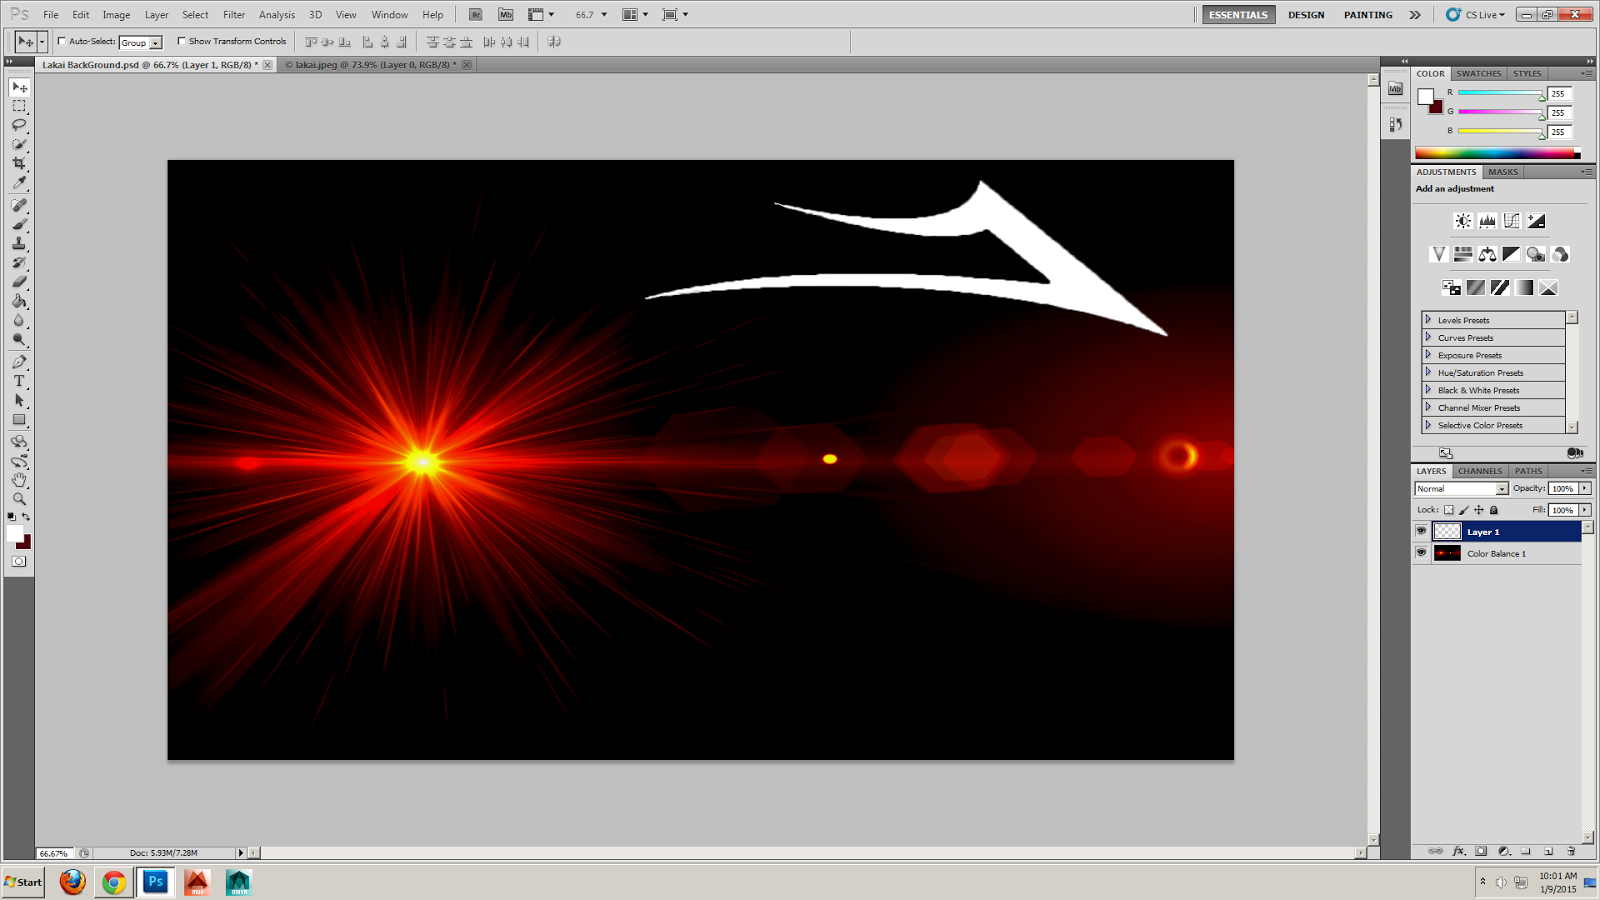Add a layer mask
1600x900 pixels.
coord(1481,852)
